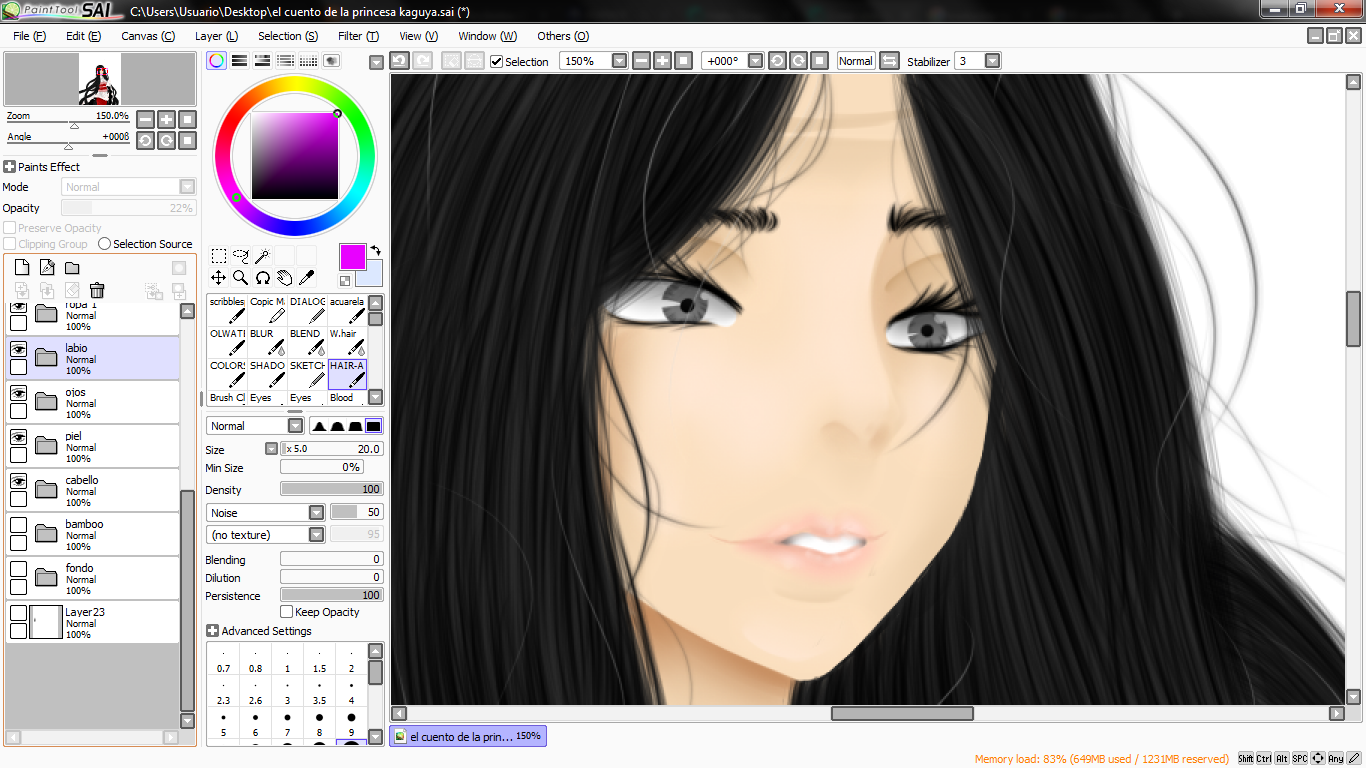This screenshot has width=1366, height=768.
Task: Click the Undo arrow in toolbar
Action: pyautogui.click(x=399, y=61)
